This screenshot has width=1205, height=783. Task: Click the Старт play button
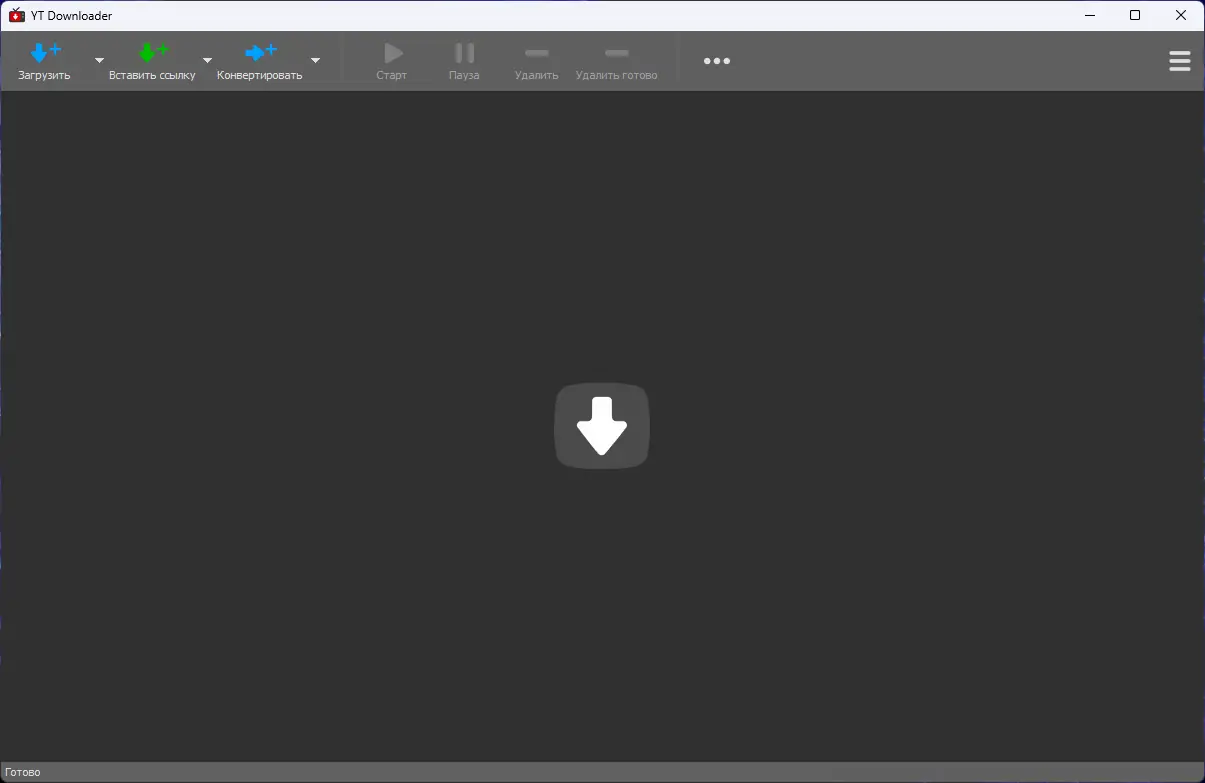pyautogui.click(x=392, y=61)
